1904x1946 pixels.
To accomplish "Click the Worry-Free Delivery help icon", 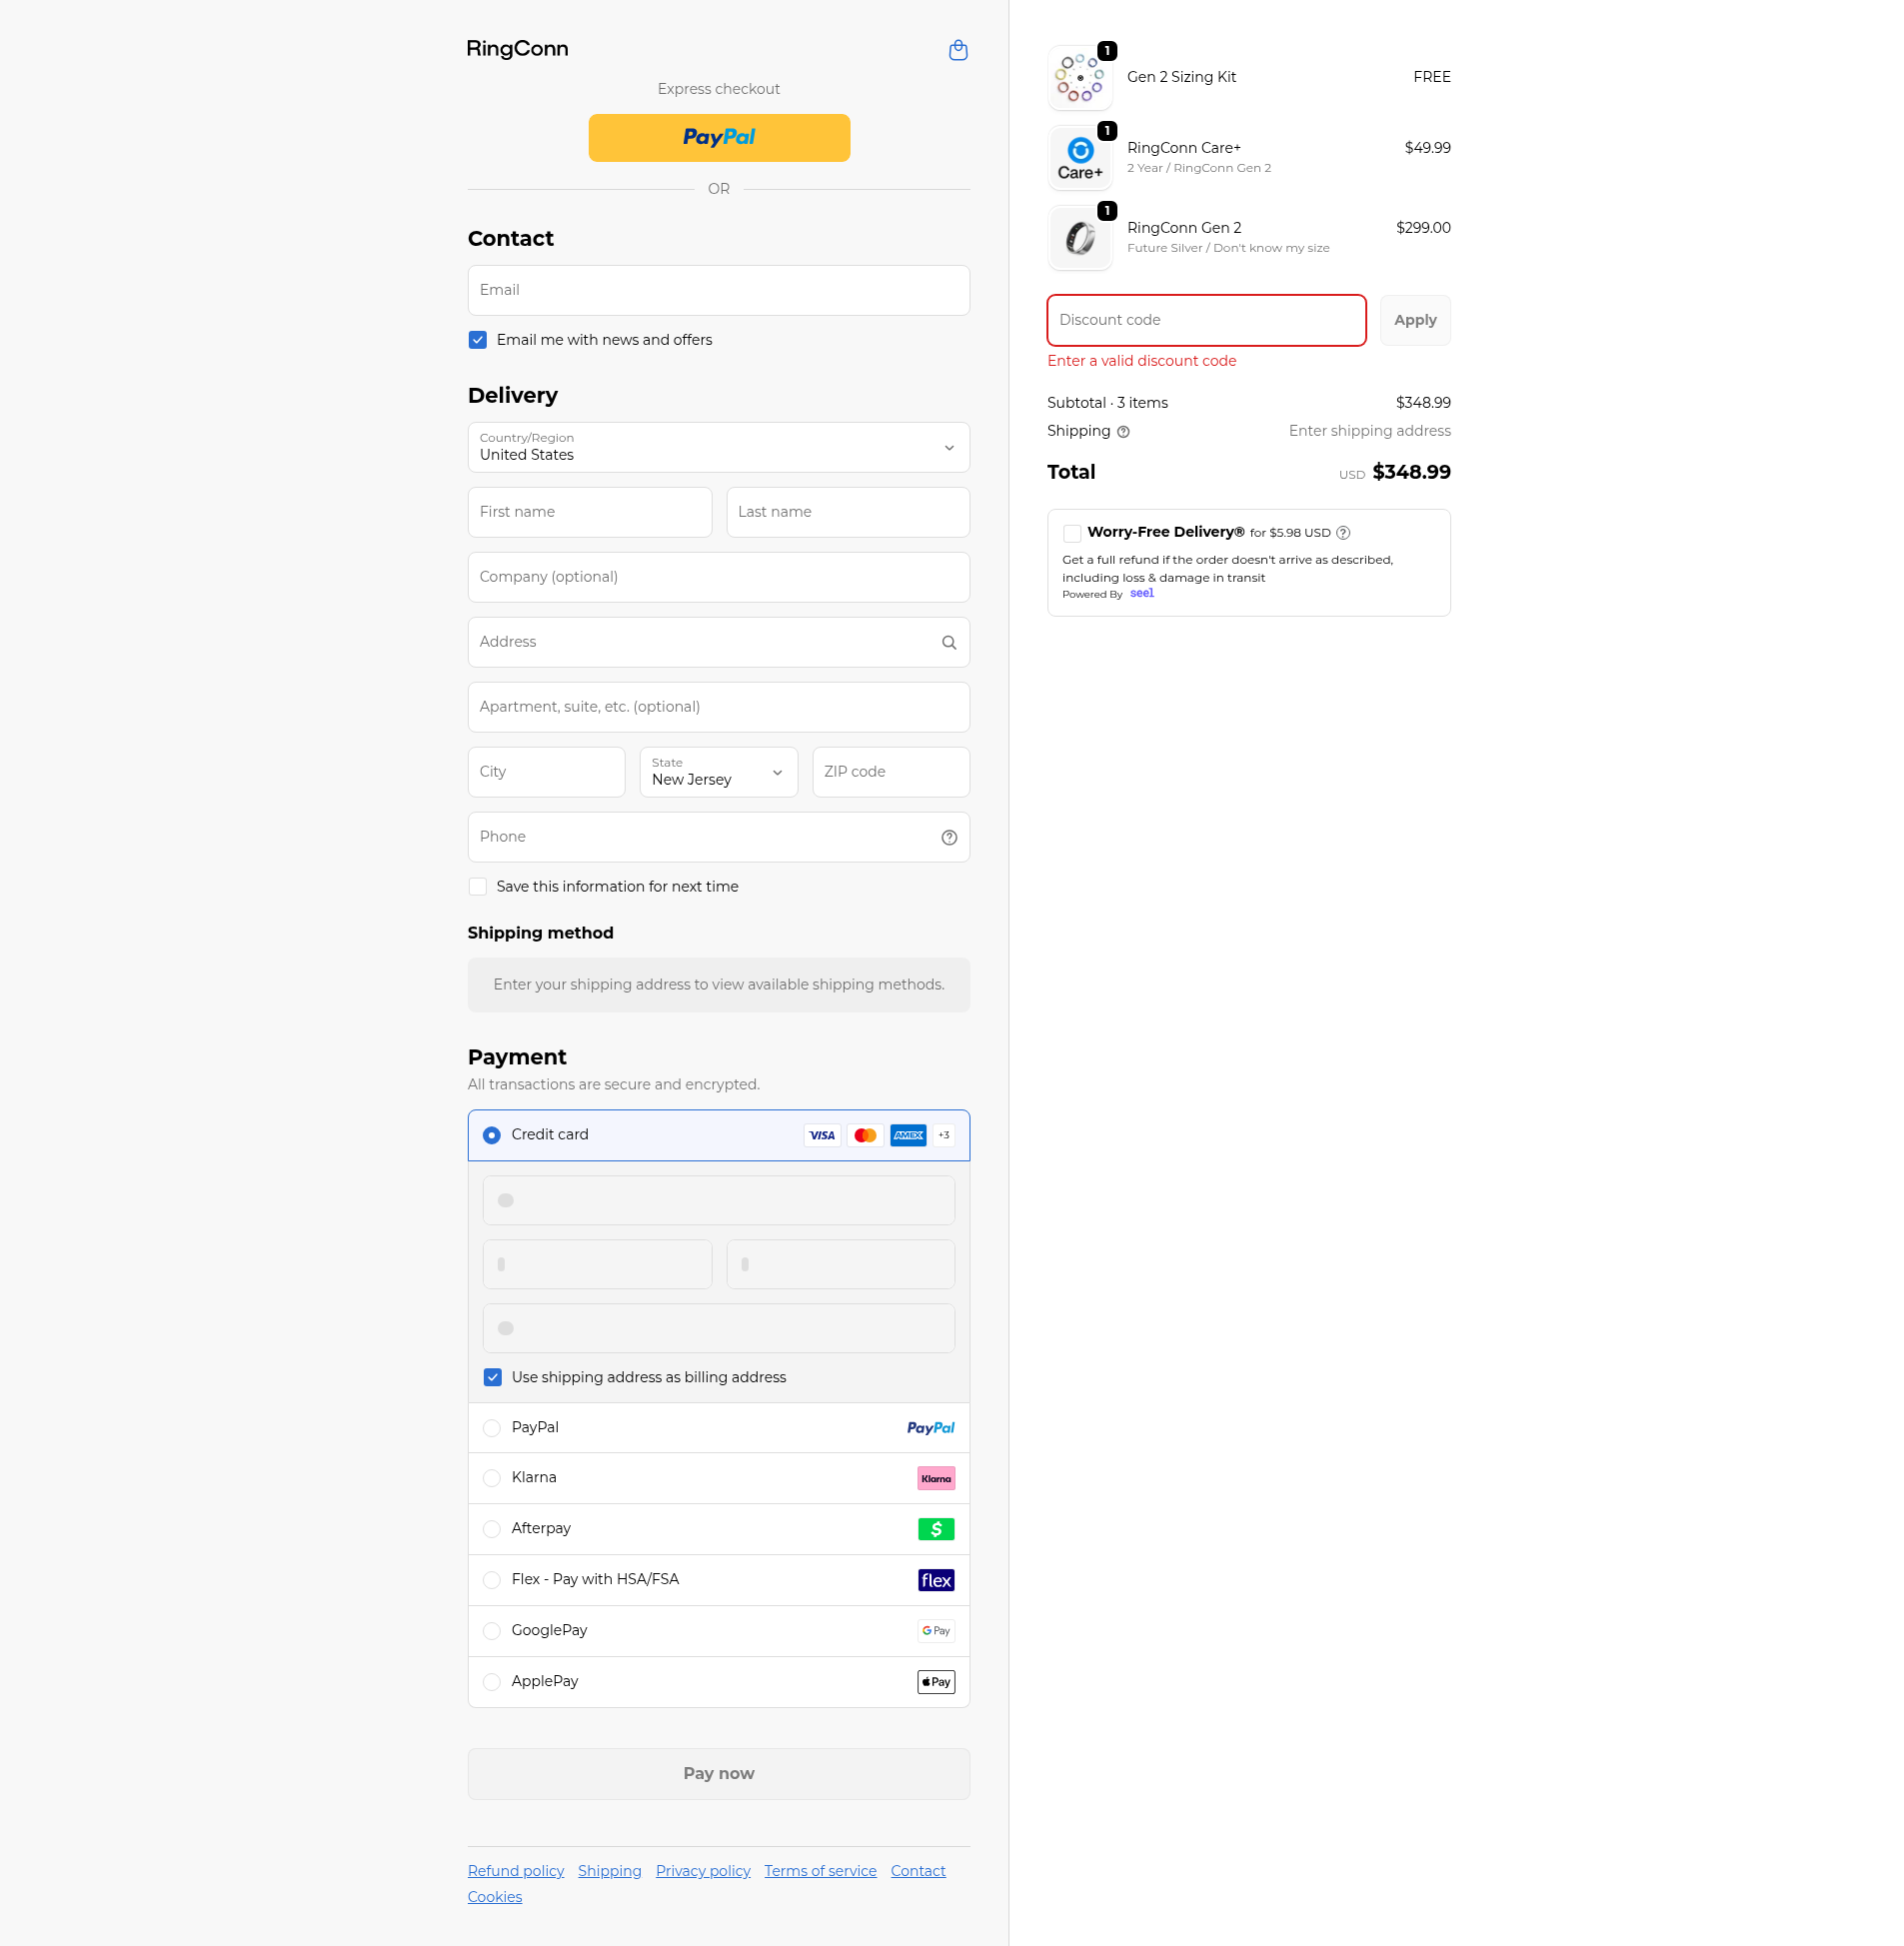I will [1343, 533].
